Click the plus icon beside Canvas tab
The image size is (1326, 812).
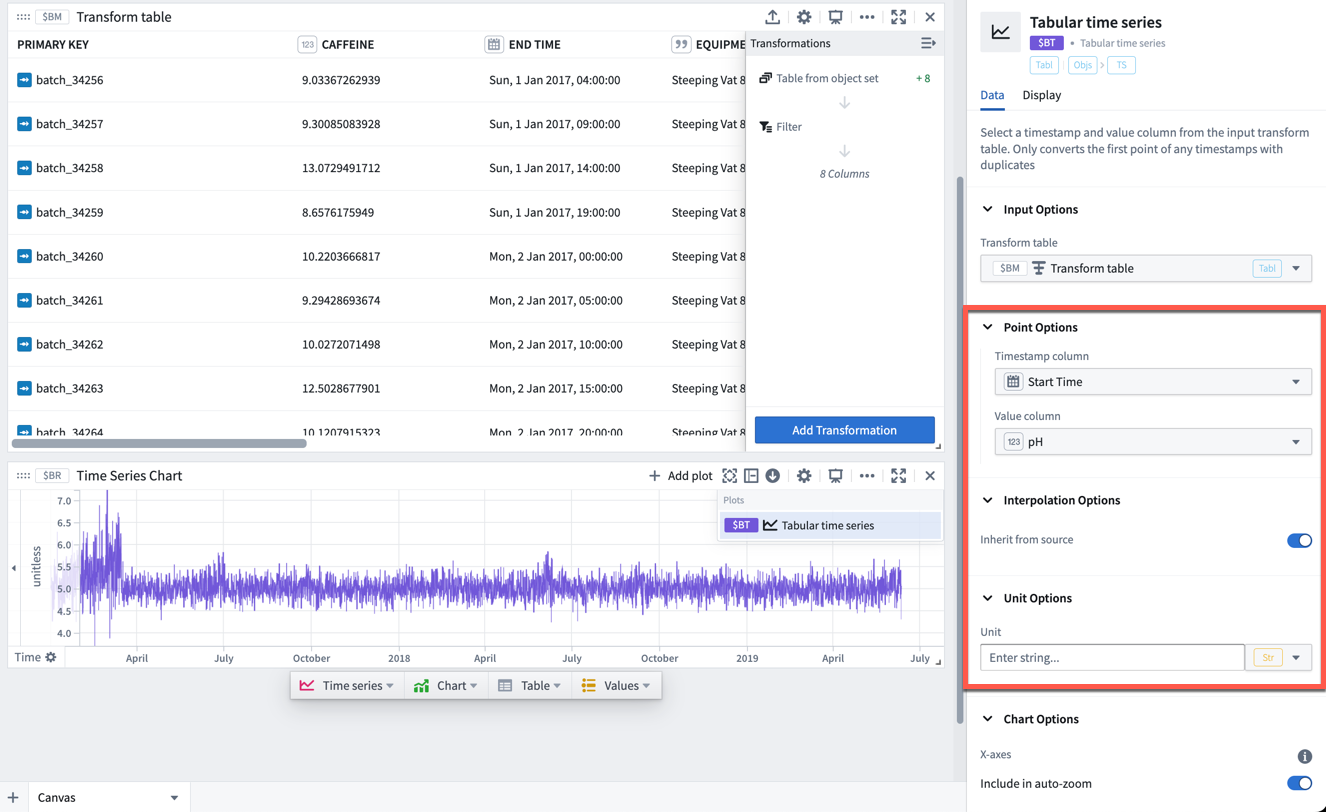[x=13, y=797]
